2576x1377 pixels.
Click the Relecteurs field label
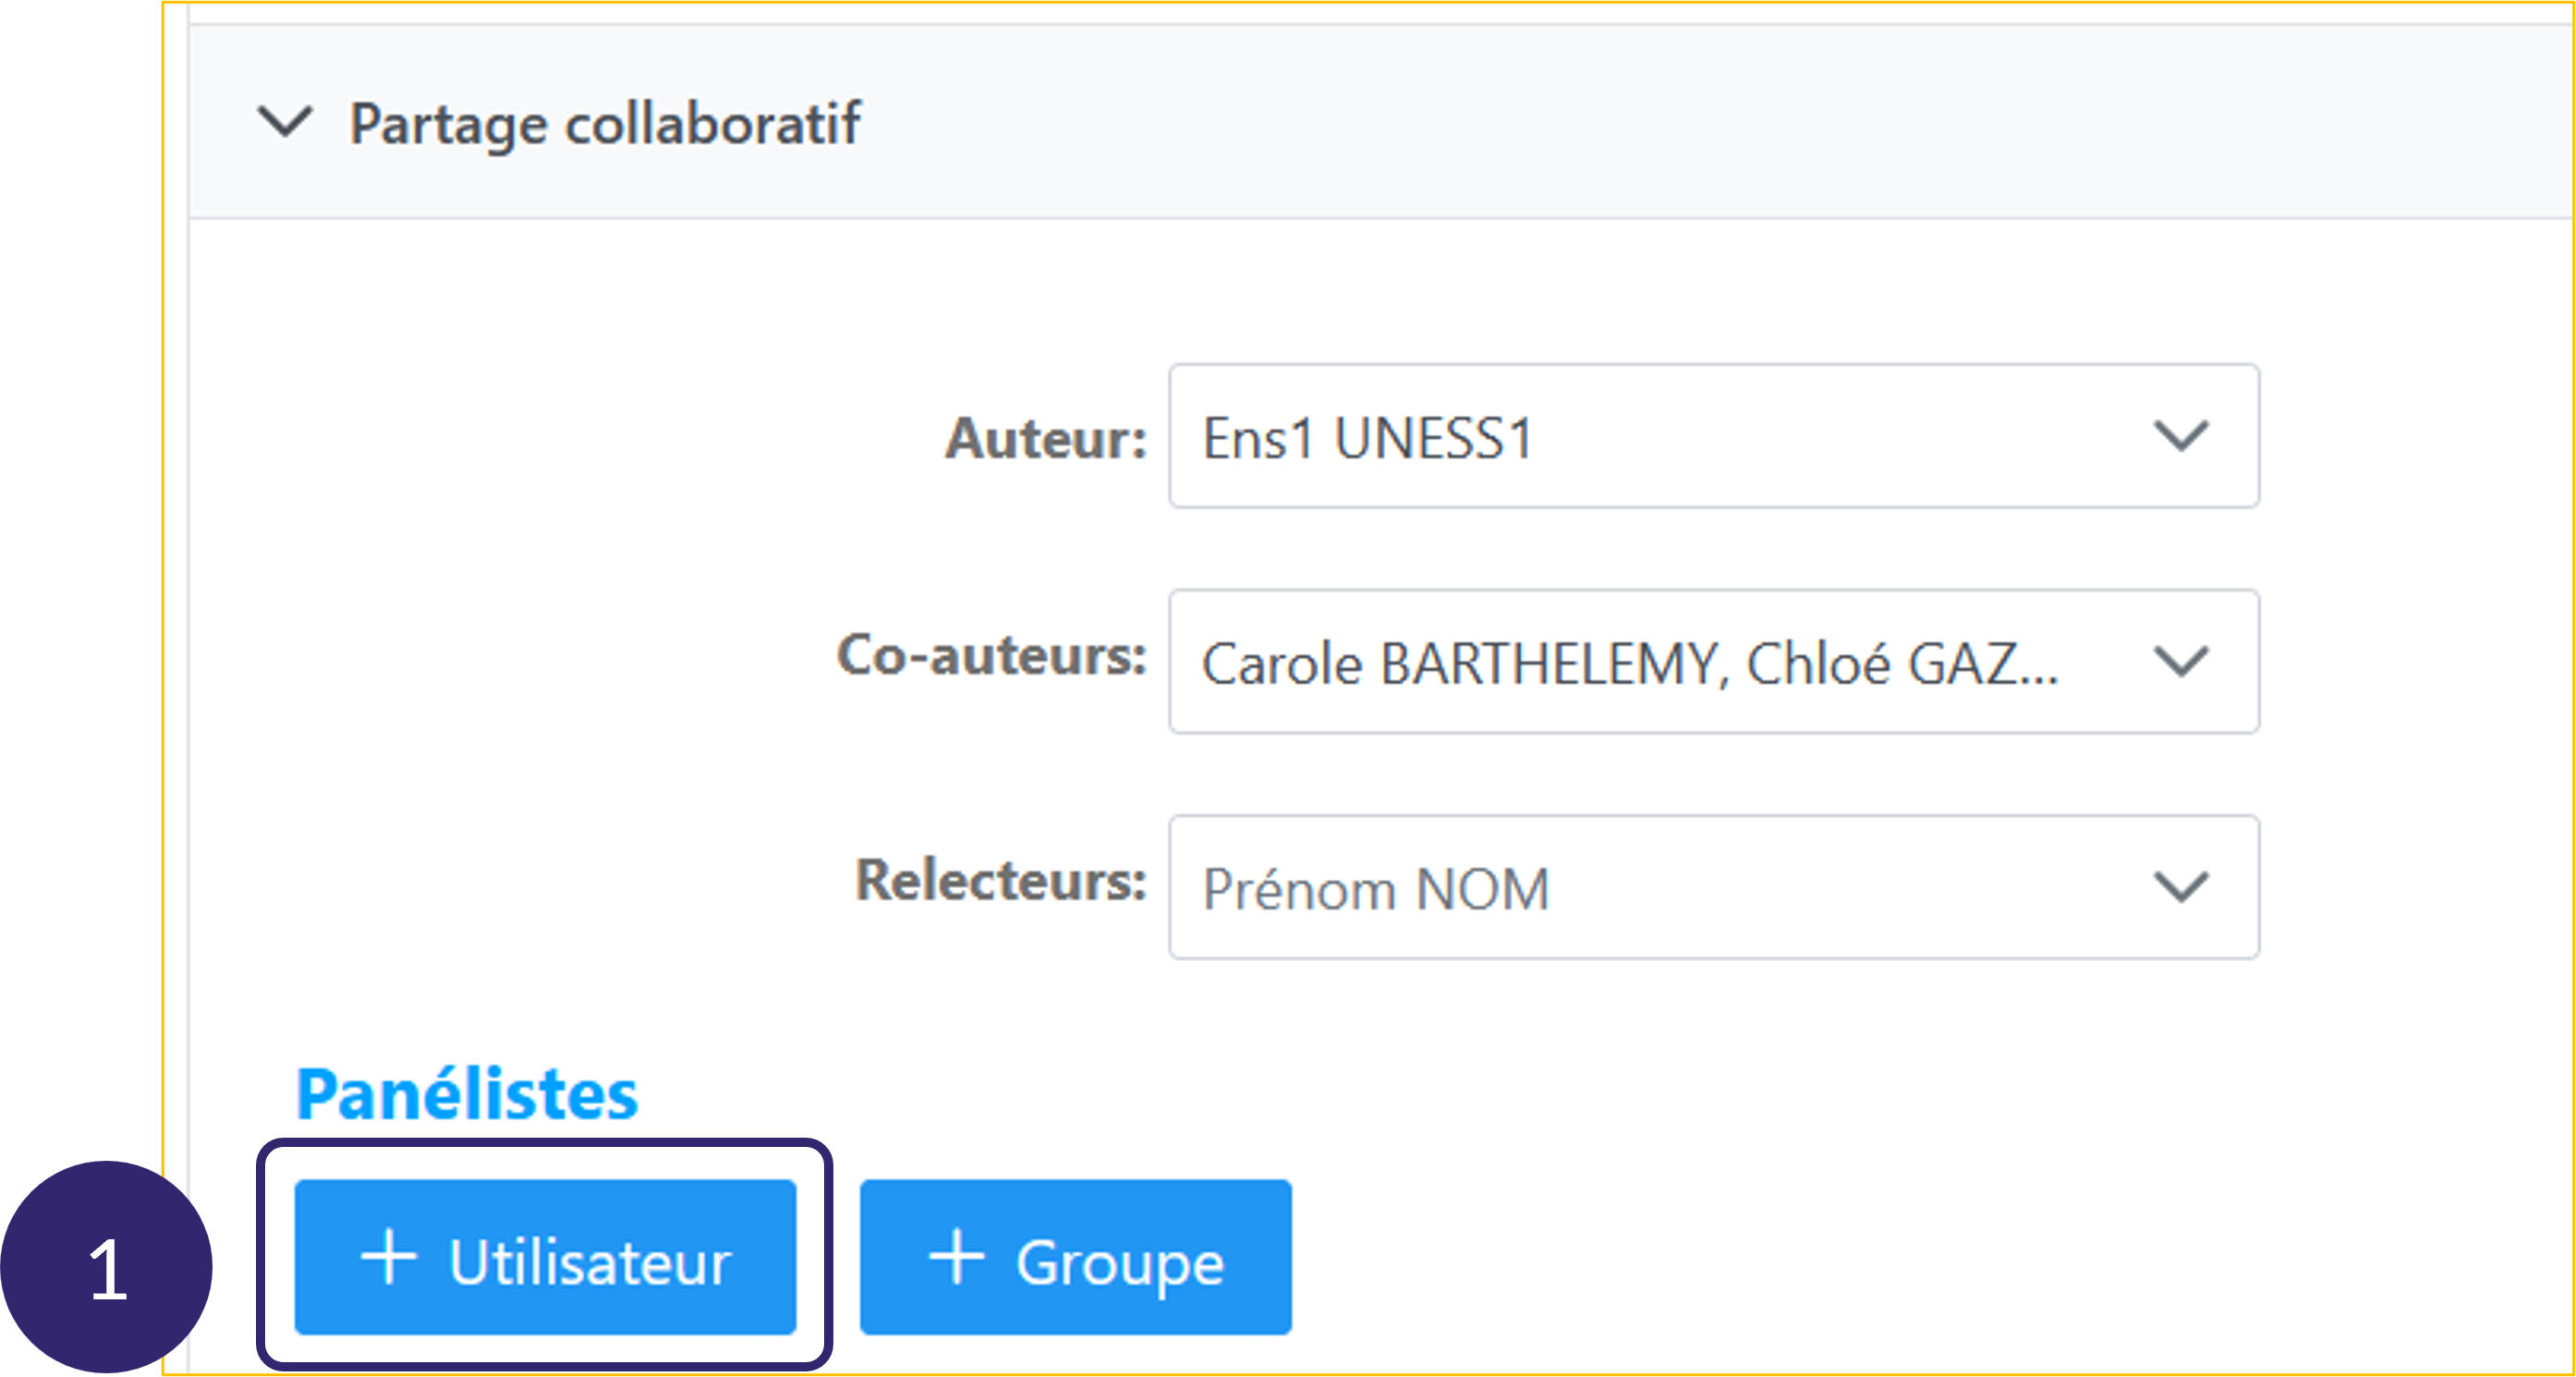click(x=1000, y=881)
